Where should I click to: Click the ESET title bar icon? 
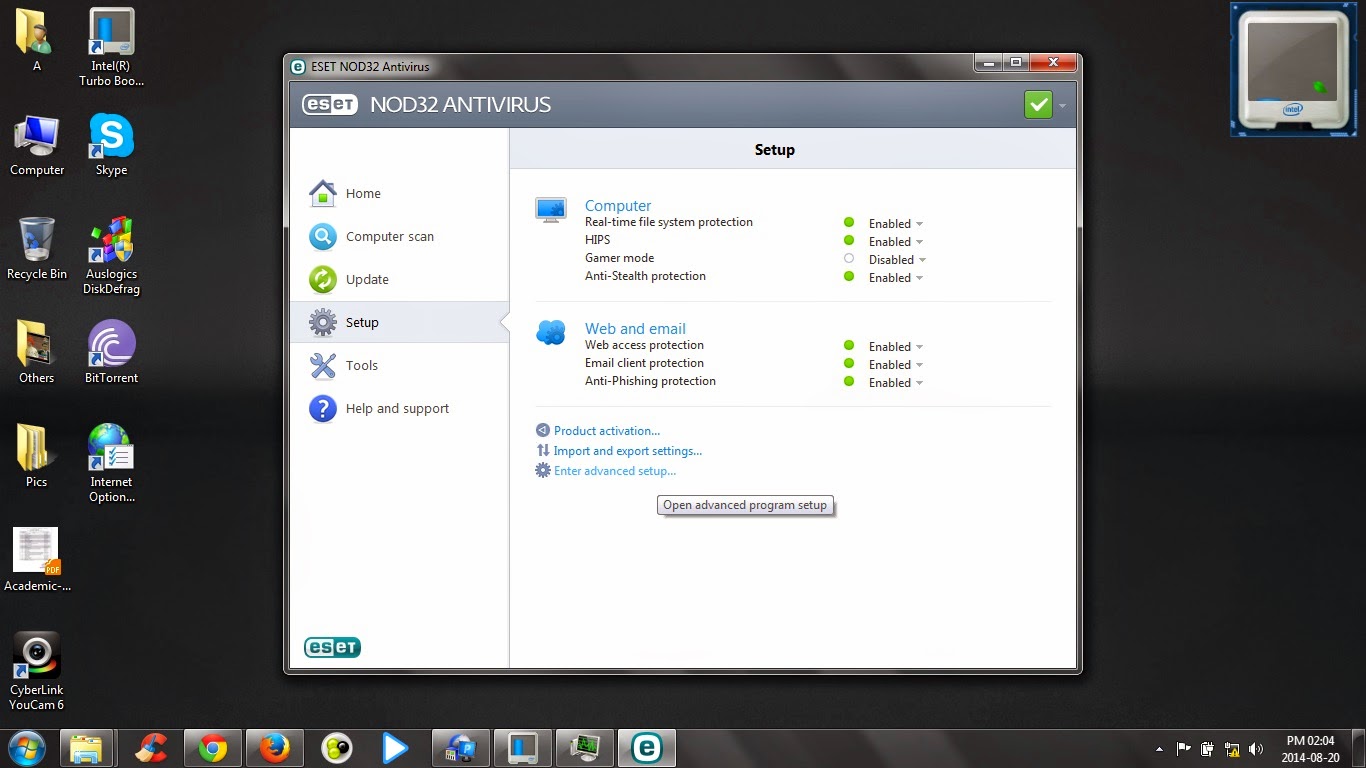pos(298,67)
